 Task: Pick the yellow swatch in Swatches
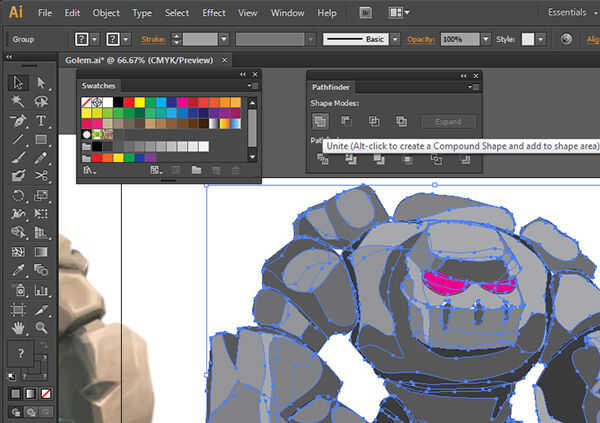139,102
